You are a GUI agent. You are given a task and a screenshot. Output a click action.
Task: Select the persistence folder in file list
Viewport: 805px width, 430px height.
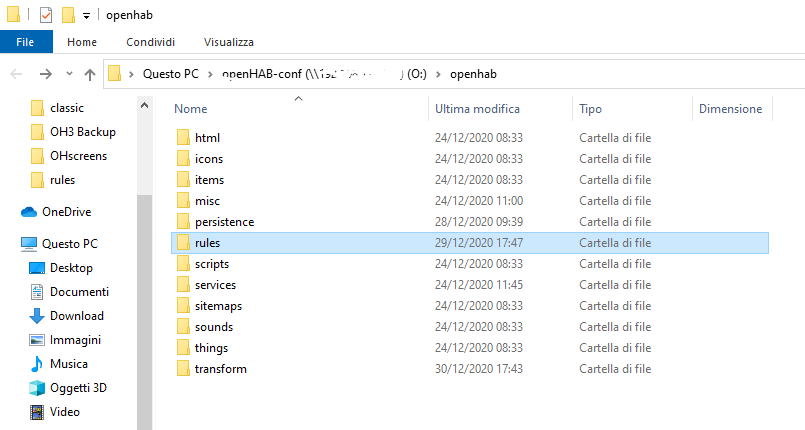coord(224,222)
